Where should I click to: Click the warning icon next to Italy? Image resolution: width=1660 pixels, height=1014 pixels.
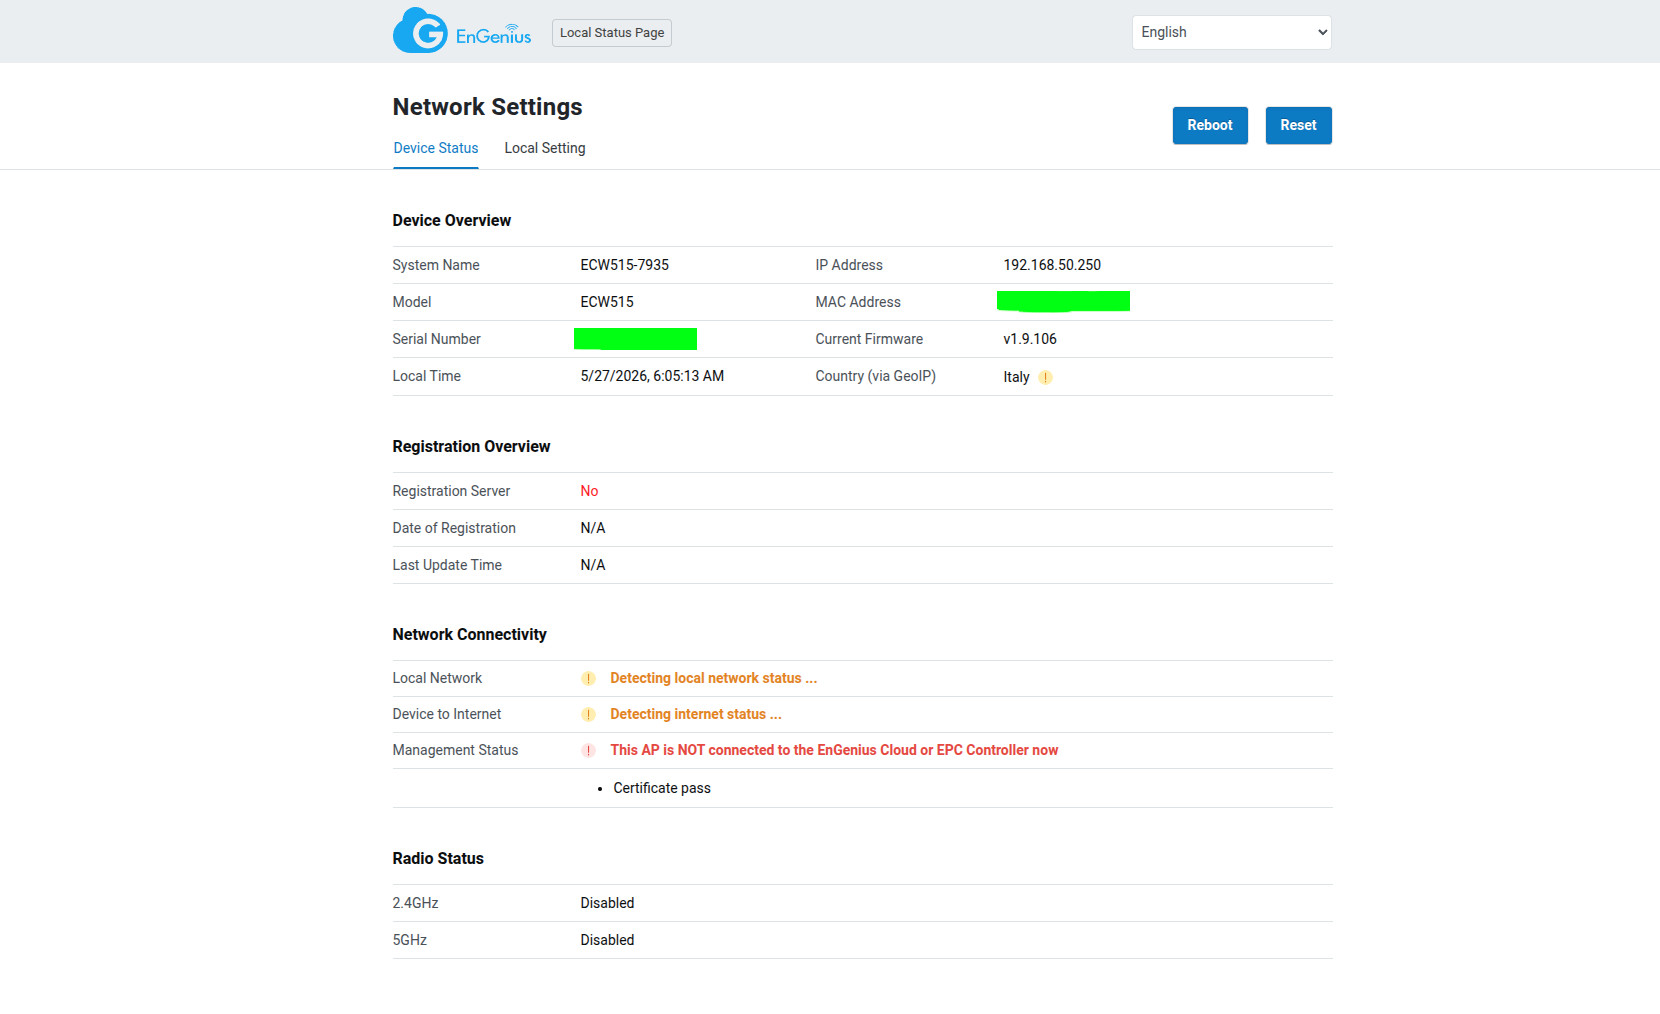1045,378
